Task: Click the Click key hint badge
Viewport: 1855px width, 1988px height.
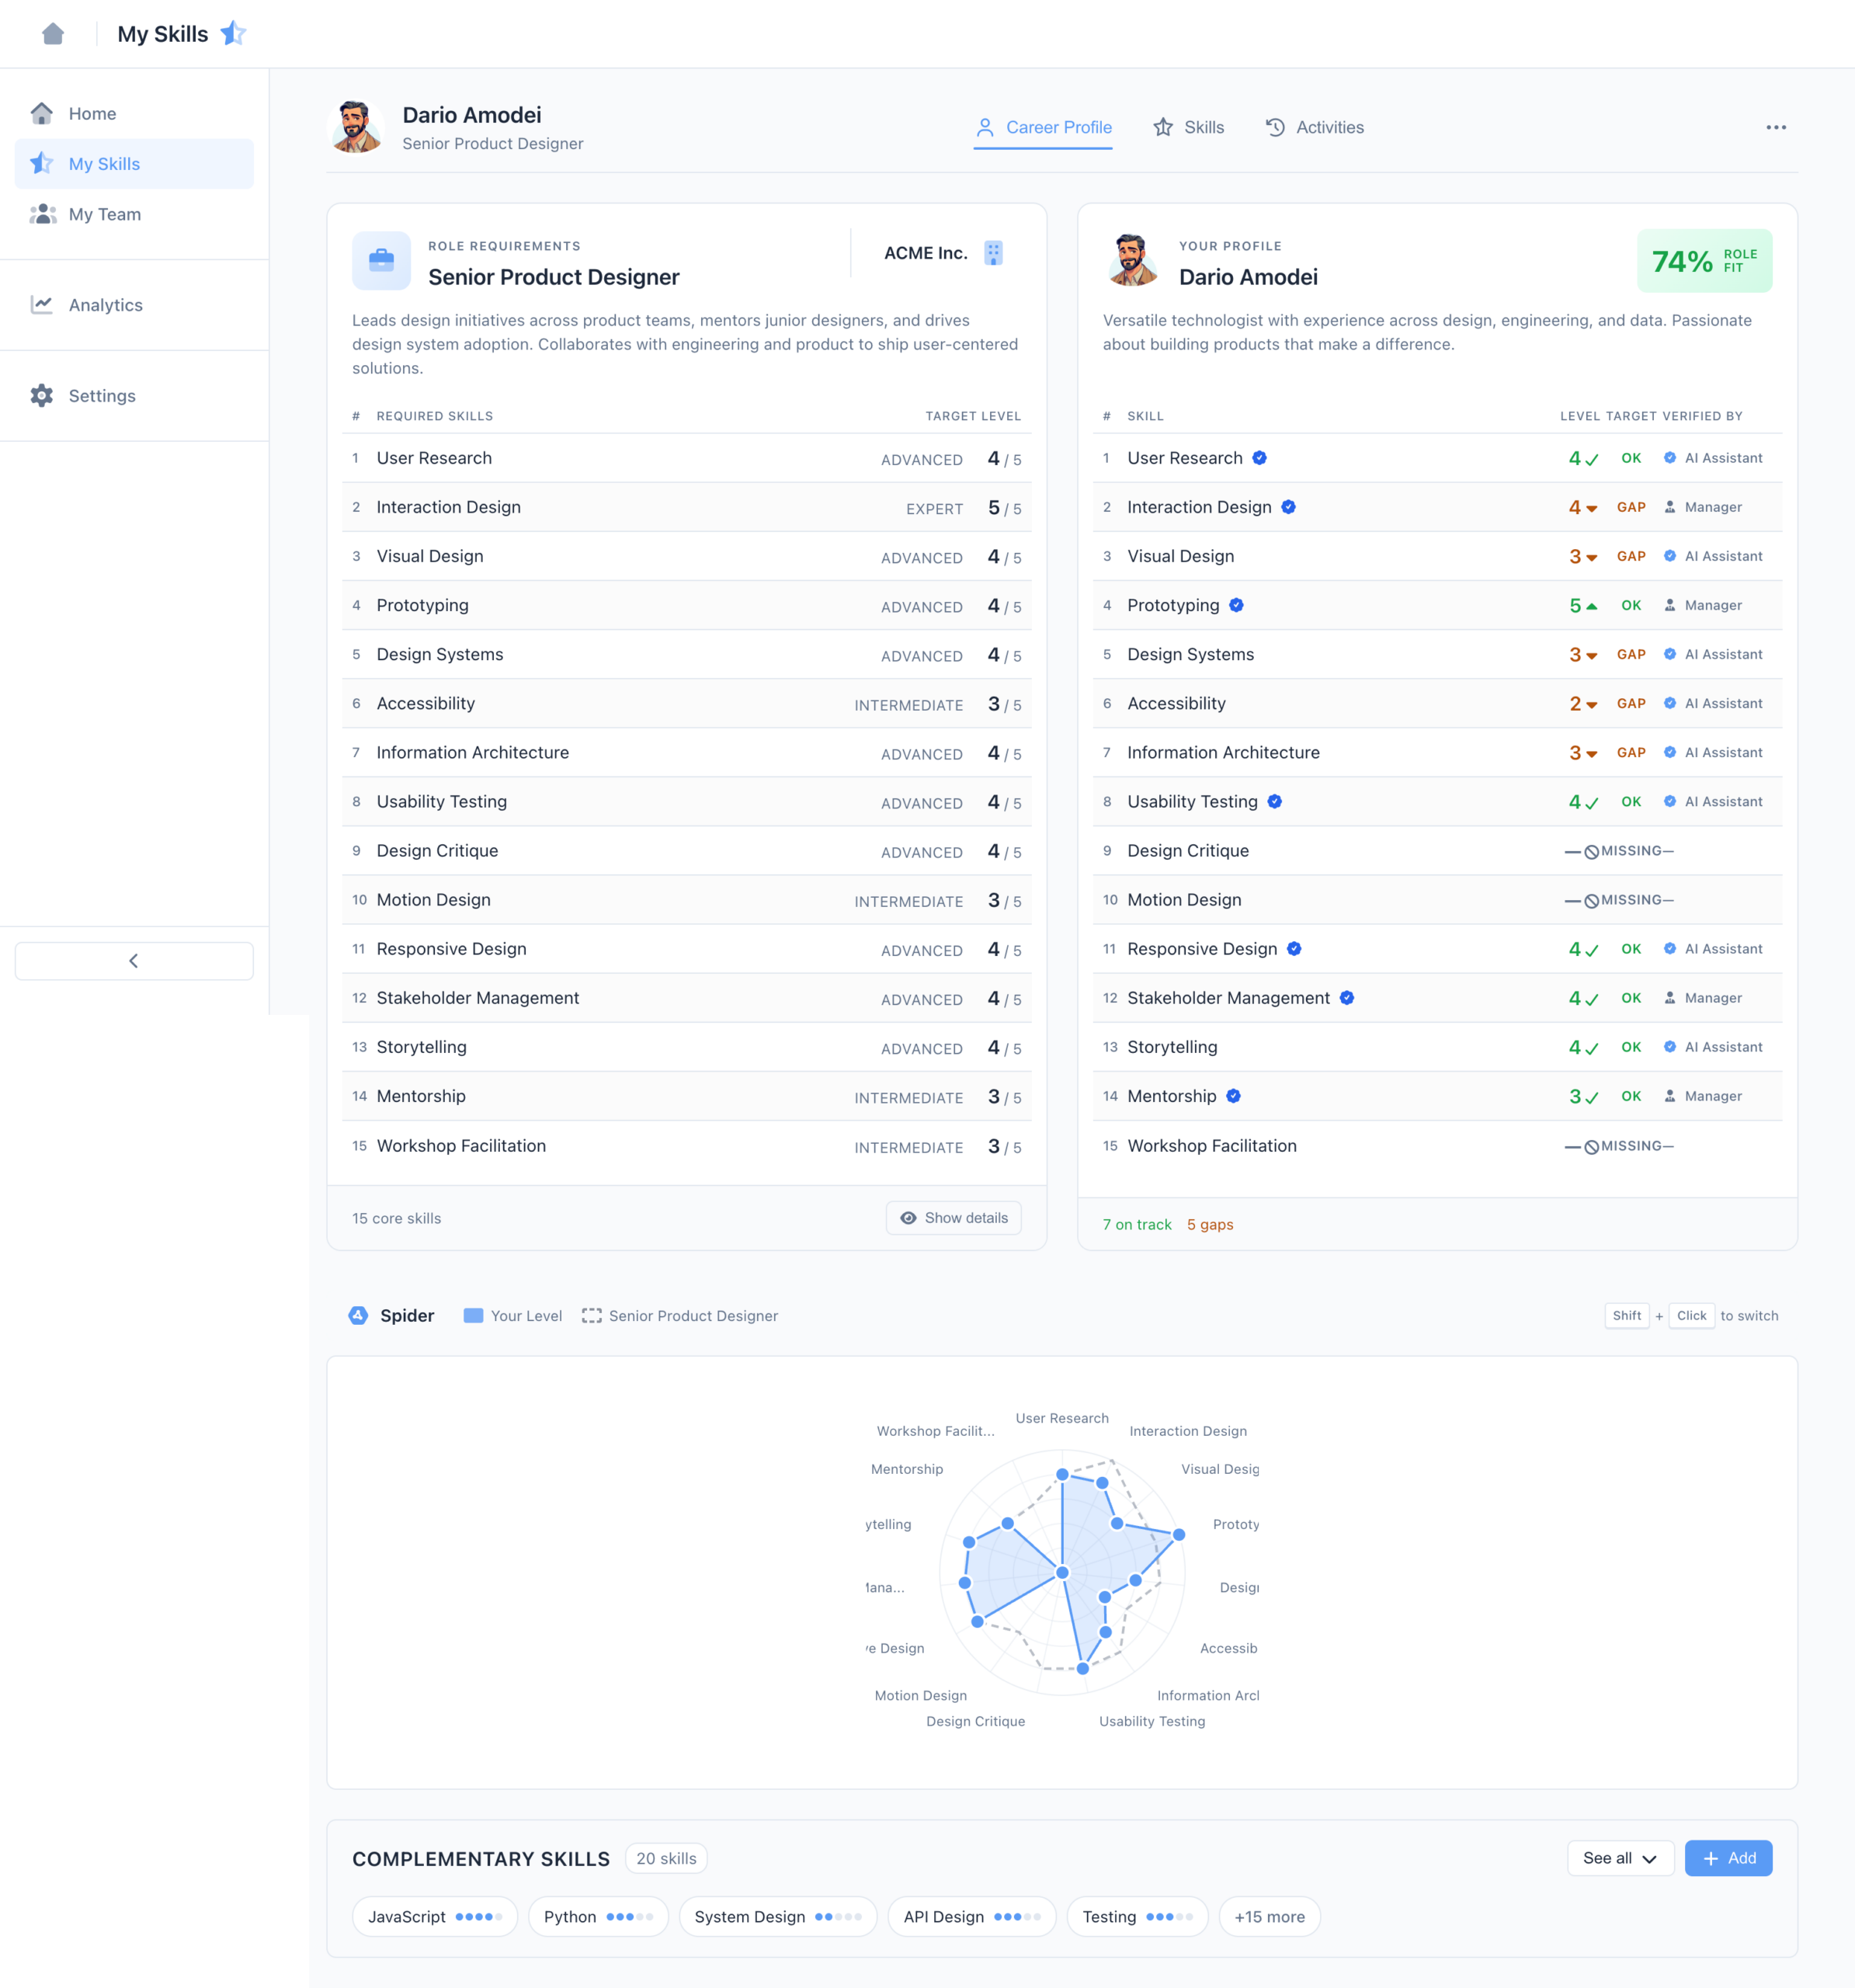Action: 1692,1316
